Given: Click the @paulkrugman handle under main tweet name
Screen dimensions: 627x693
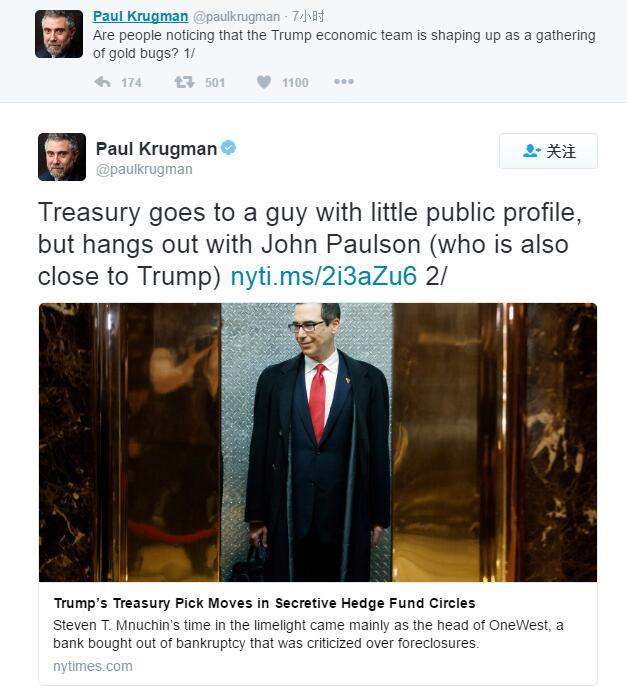Looking at the screenshot, I should pos(144,169).
